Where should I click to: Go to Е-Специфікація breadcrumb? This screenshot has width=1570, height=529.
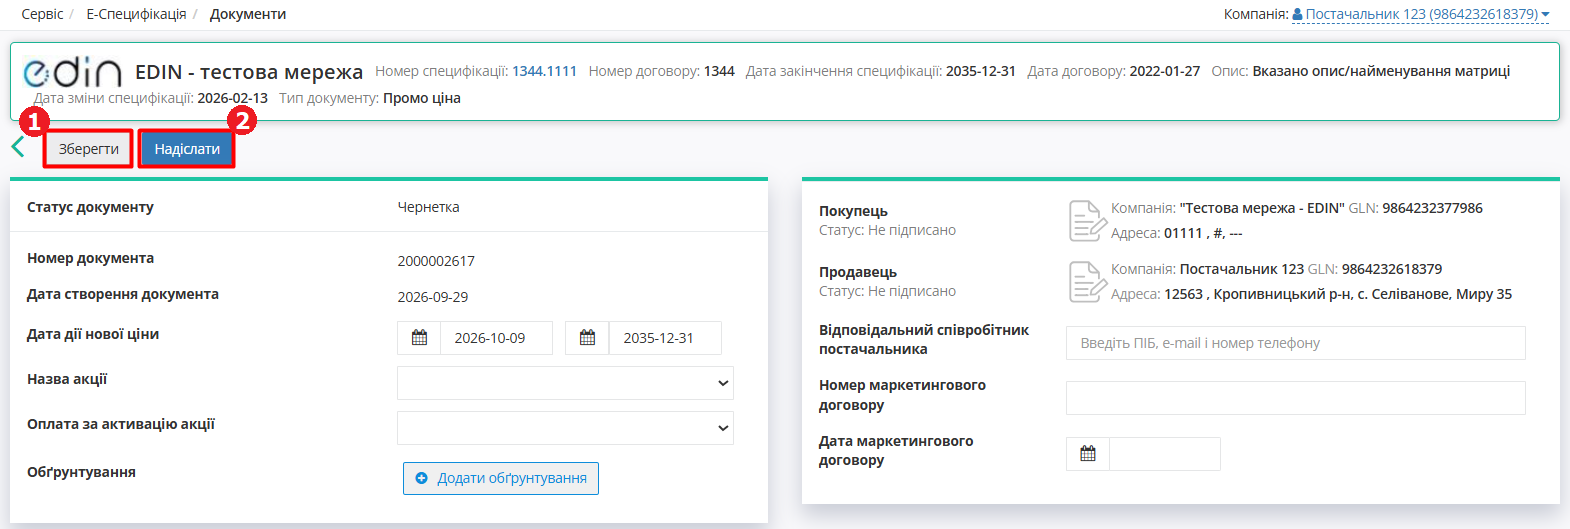(x=136, y=14)
